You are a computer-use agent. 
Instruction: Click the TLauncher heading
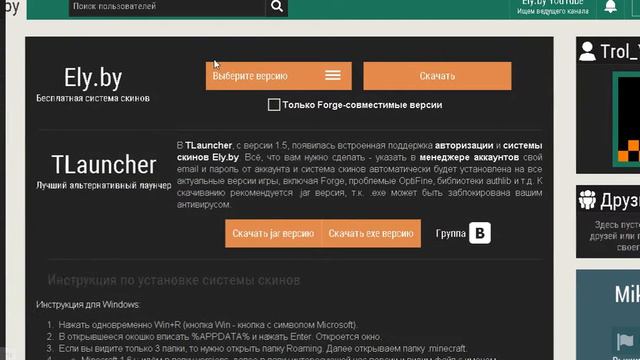pyautogui.click(x=104, y=164)
